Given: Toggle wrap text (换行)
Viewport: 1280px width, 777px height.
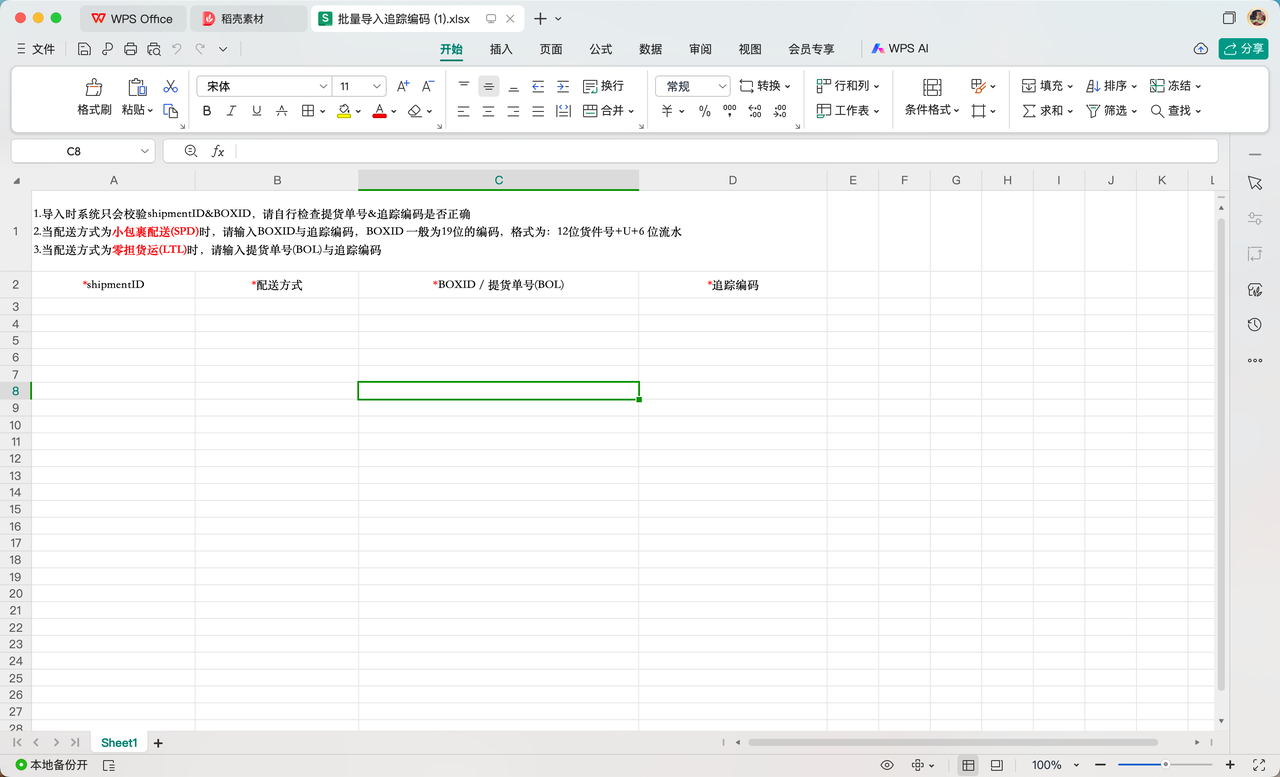Looking at the screenshot, I should coord(603,87).
